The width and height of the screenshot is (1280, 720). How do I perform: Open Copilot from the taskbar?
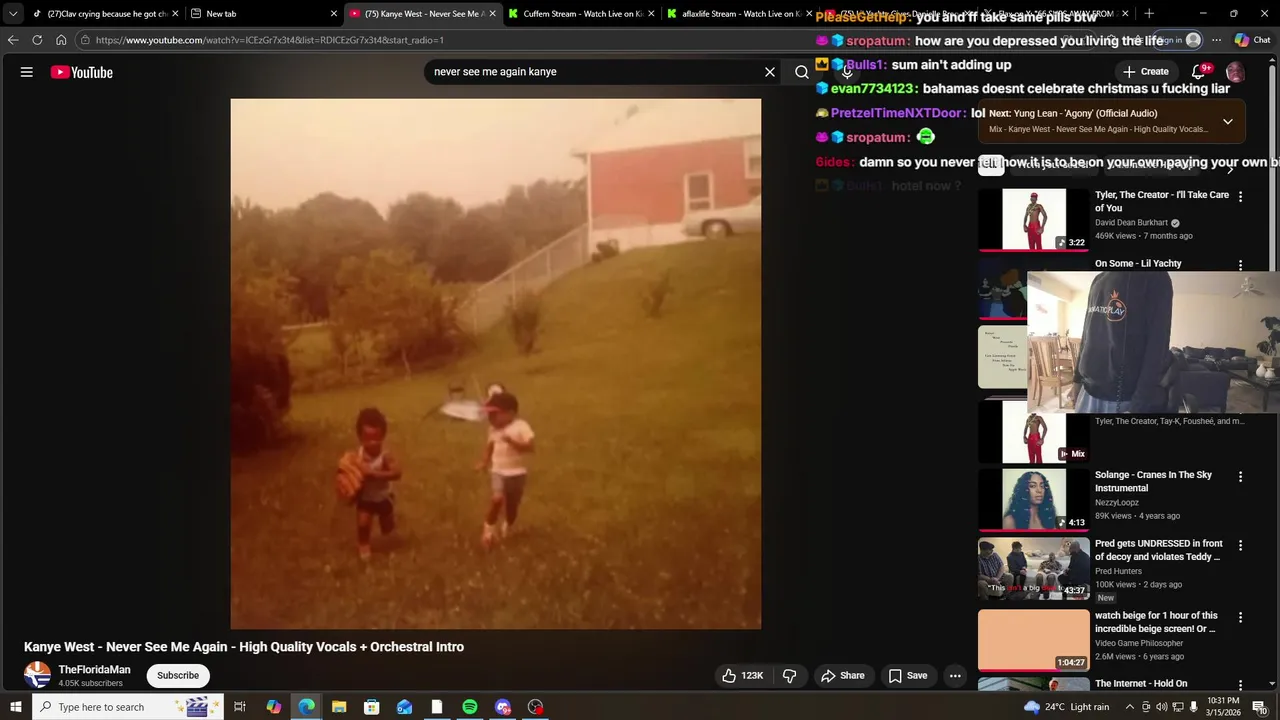click(273, 707)
